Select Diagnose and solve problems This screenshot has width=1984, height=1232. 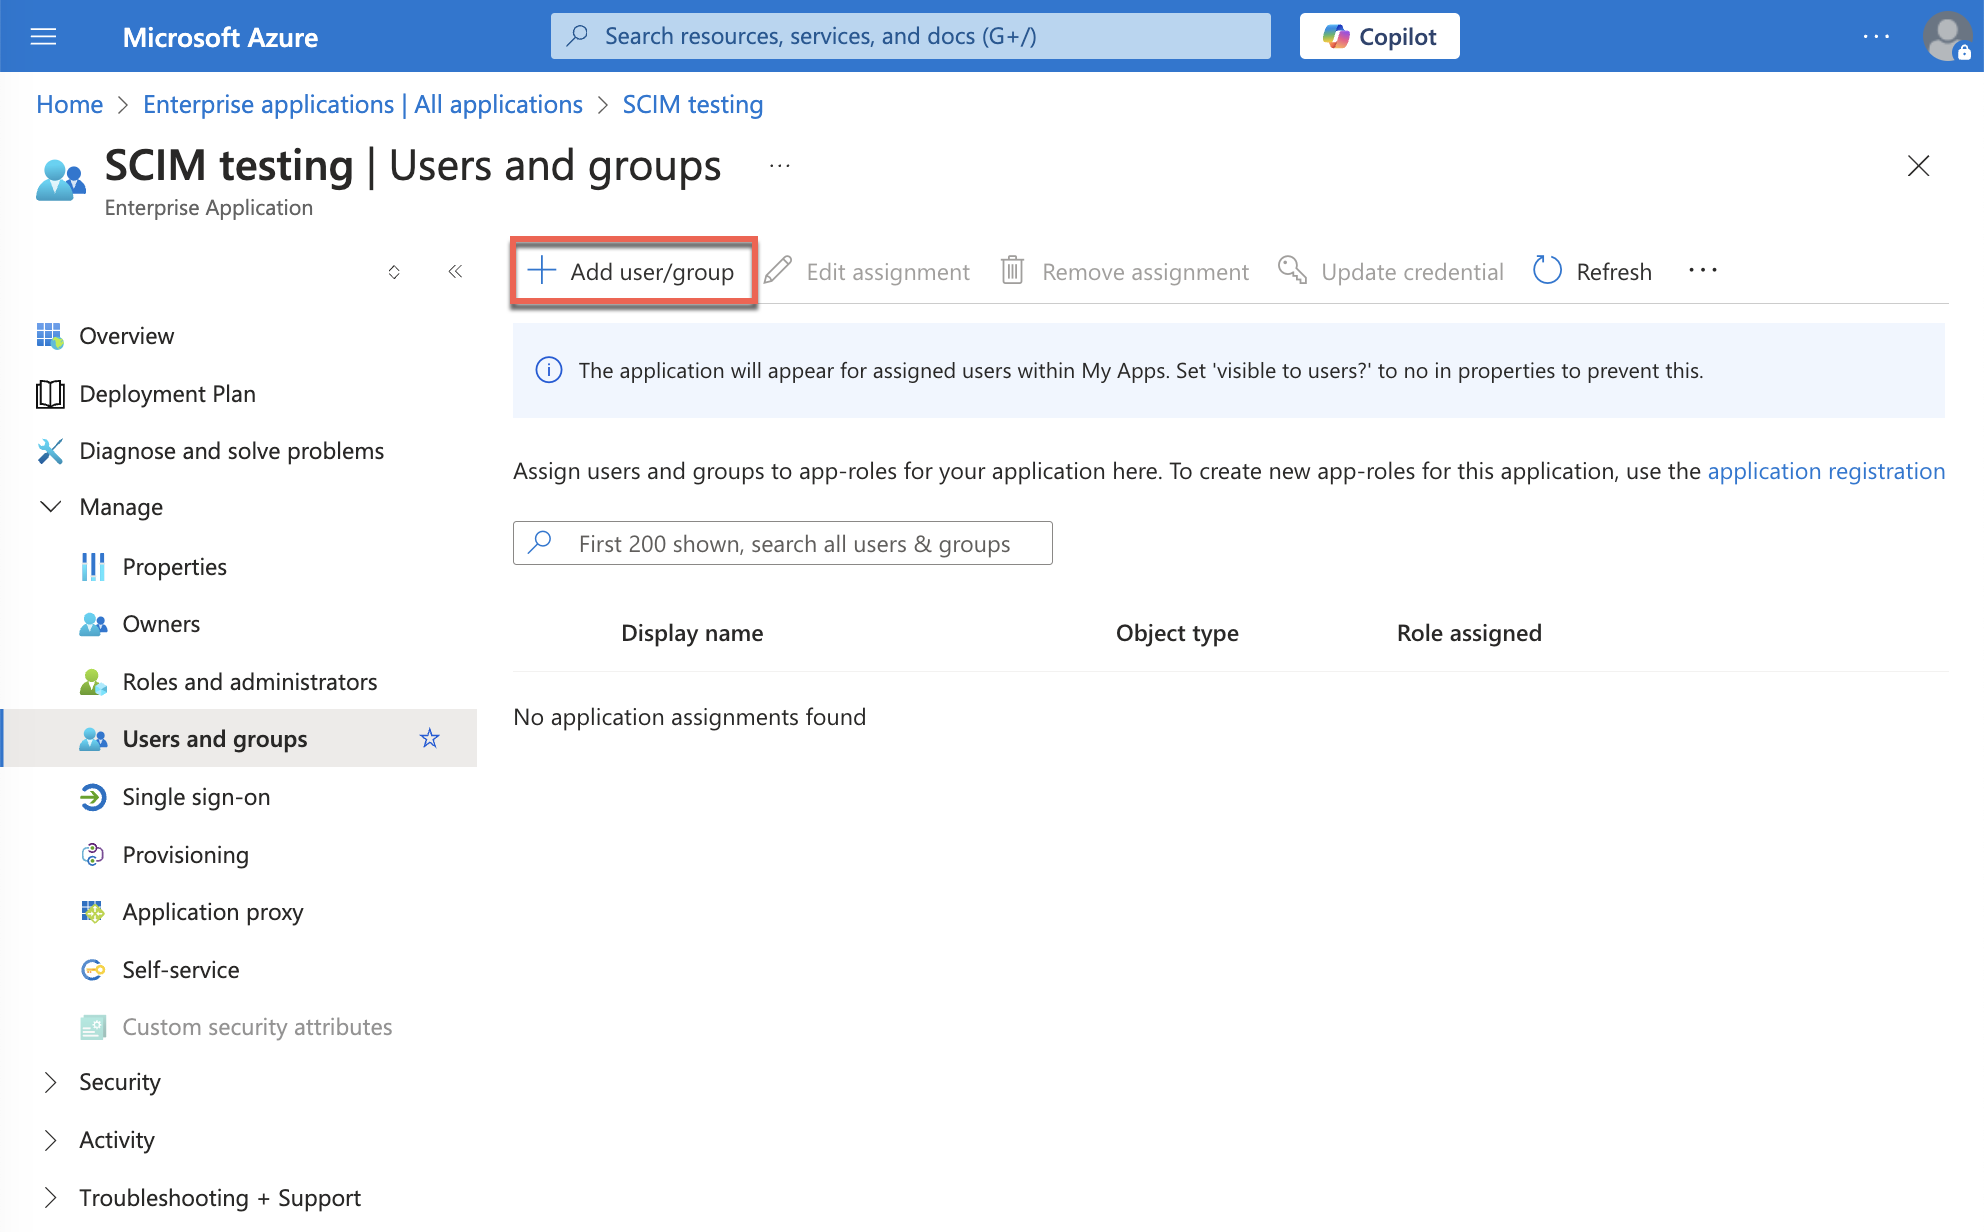click(231, 451)
